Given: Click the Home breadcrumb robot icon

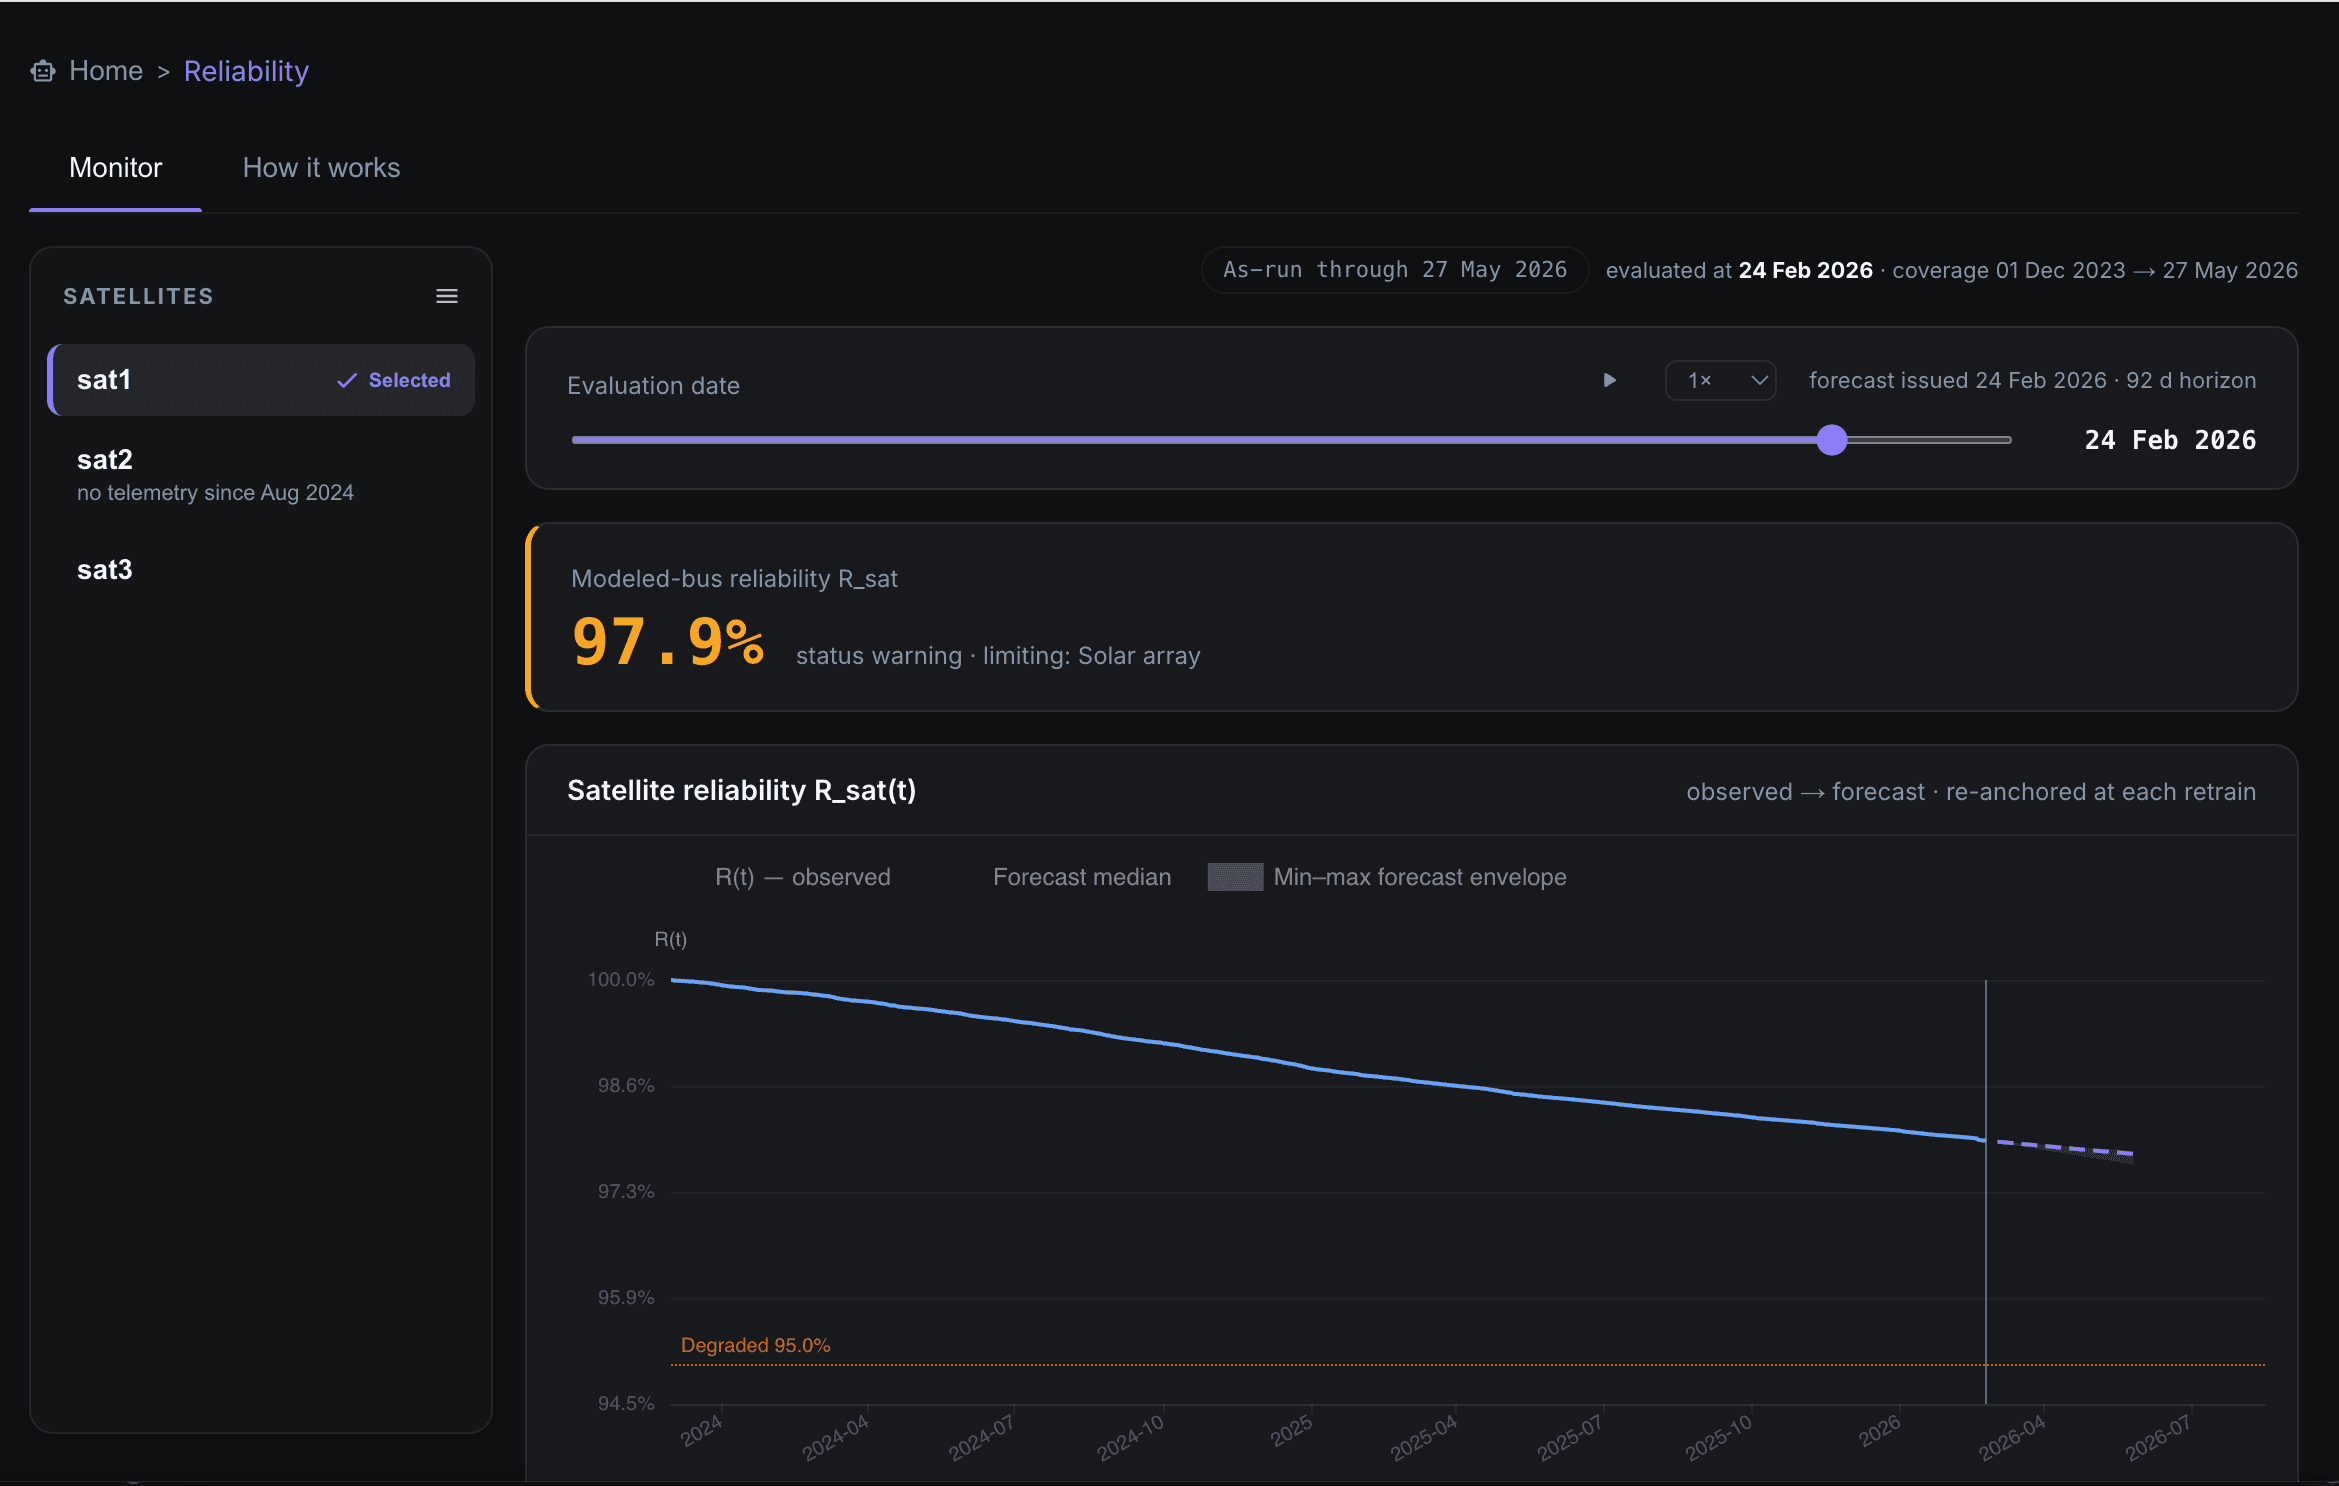Looking at the screenshot, I should (x=43, y=71).
